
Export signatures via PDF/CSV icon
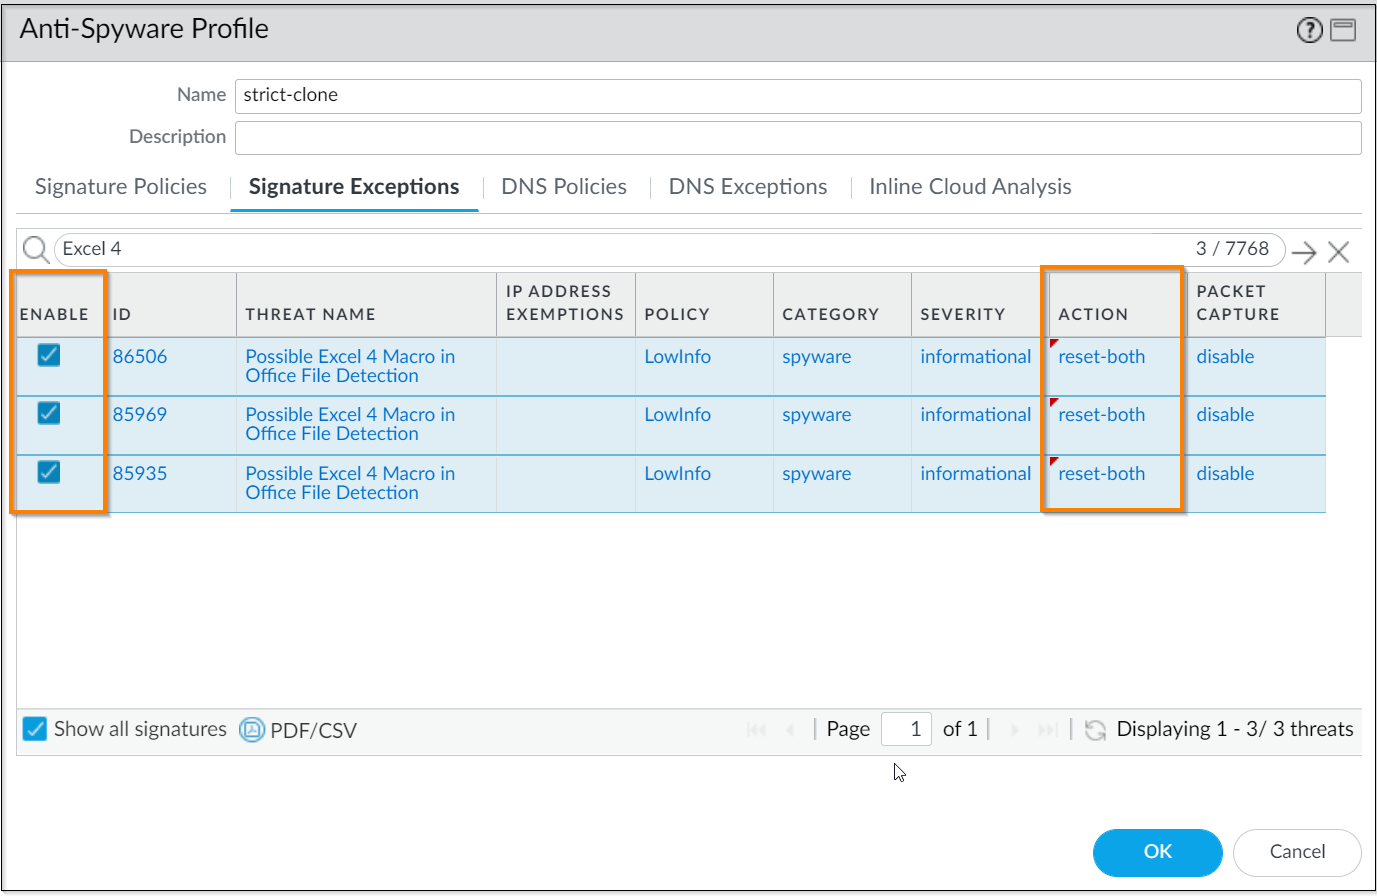pyautogui.click(x=252, y=730)
